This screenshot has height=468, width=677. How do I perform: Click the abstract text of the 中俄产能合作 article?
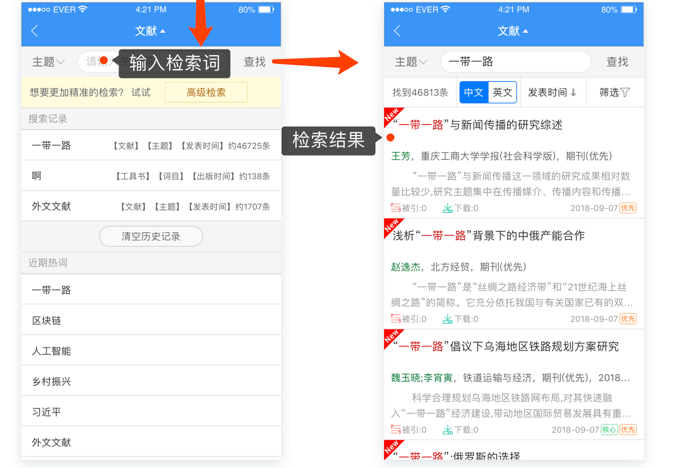[x=512, y=295]
